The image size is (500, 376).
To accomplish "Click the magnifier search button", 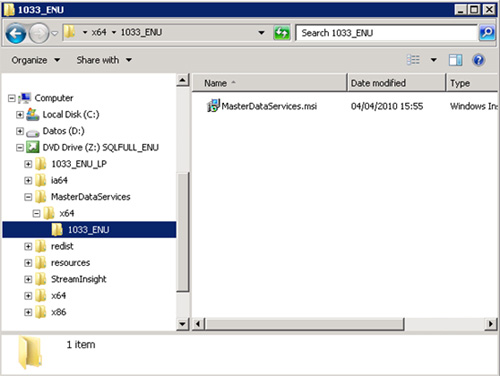I will pyautogui.click(x=487, y=33).
